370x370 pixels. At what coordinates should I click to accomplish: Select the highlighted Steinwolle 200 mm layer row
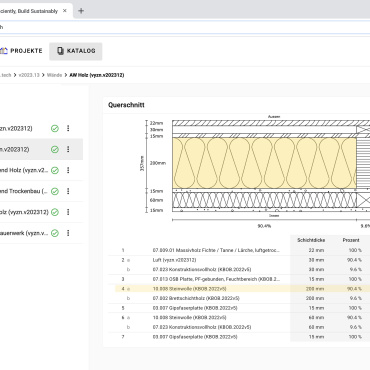click(x=242, y=289)
